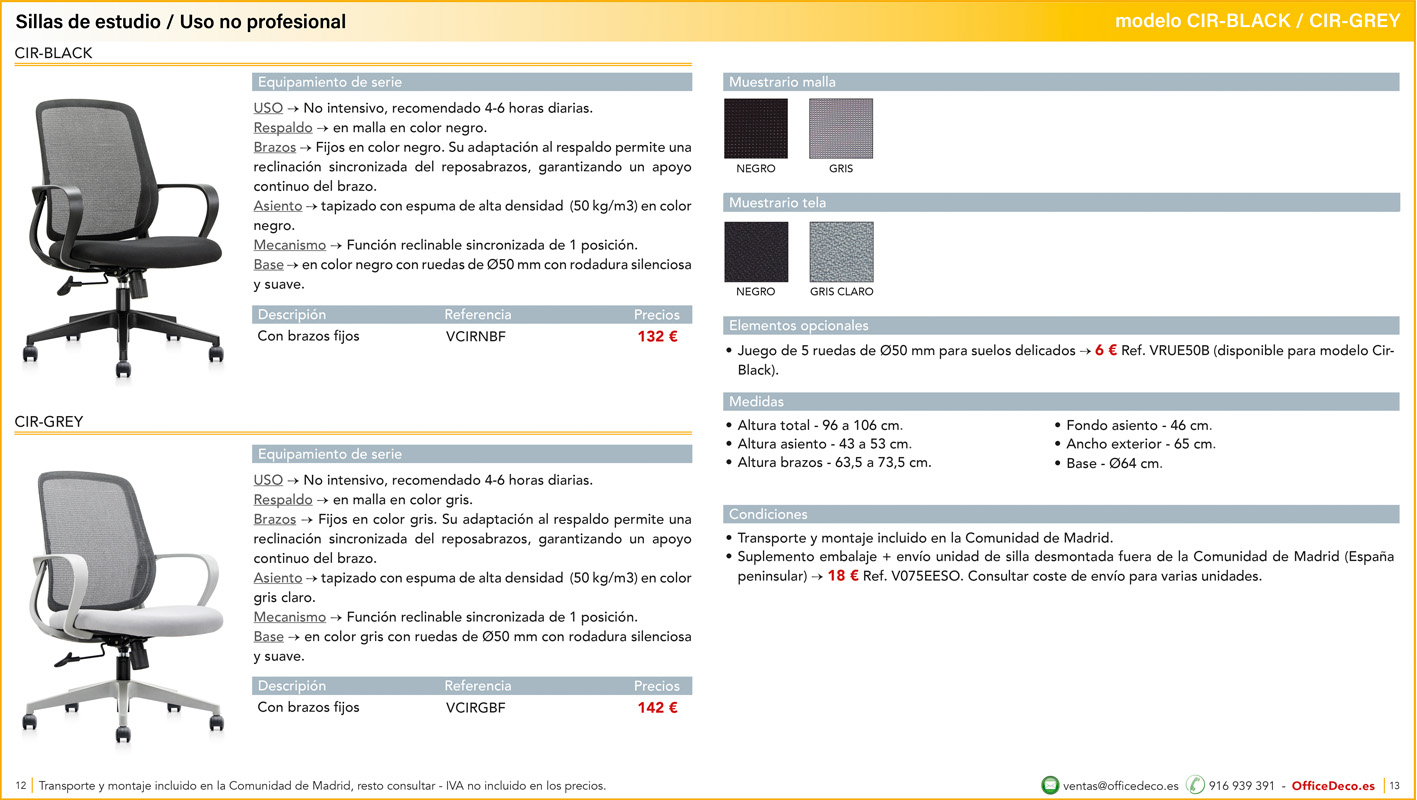Click the Condiciones section header
The height and width of the screenshot is (800, 1417).
tap(768, 515)
